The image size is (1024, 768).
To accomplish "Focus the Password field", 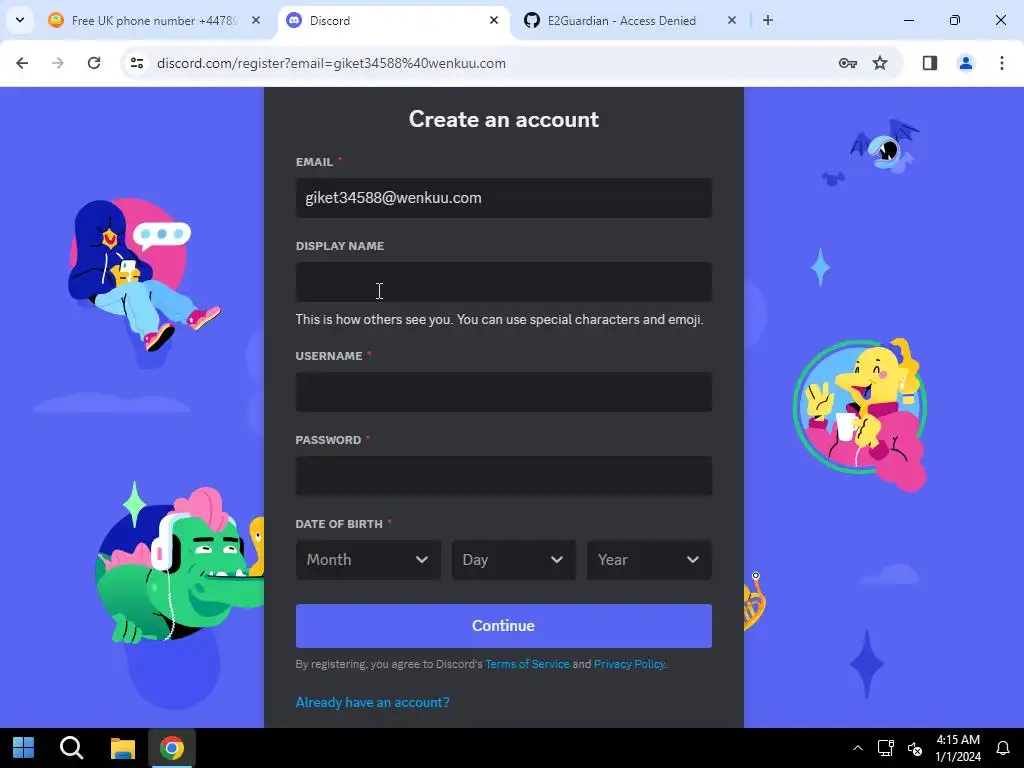I will click(504, 476).
